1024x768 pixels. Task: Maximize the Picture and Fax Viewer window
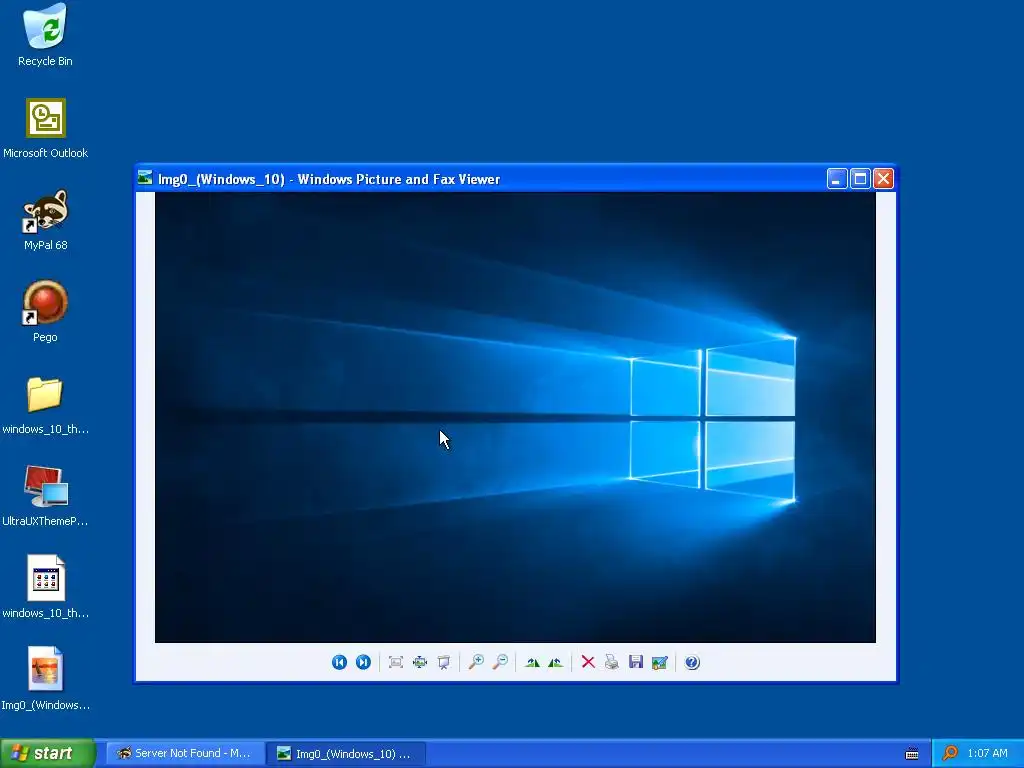coord(861,178)
